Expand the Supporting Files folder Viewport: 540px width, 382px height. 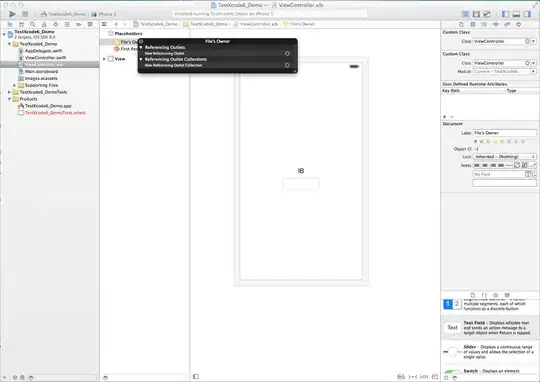pyautogui.click(x=14, y=85)
